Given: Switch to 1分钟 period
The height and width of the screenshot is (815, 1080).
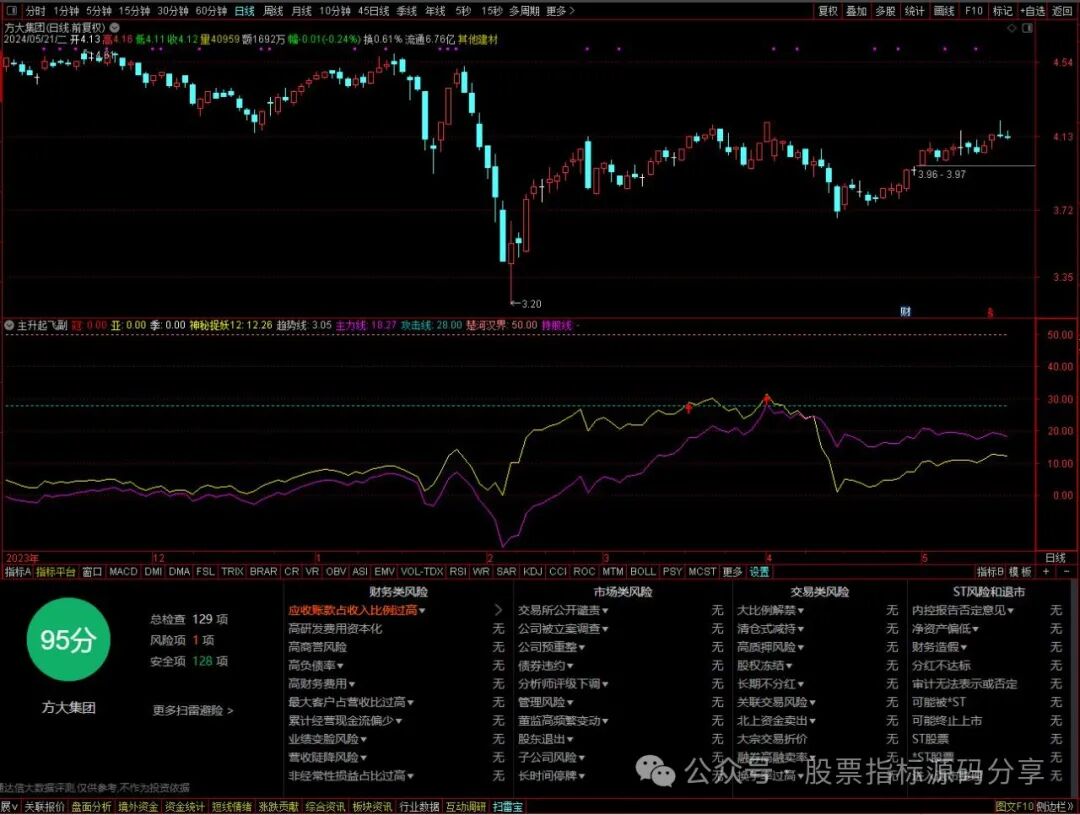Looking at the screenshot, I should pos(66,11).
